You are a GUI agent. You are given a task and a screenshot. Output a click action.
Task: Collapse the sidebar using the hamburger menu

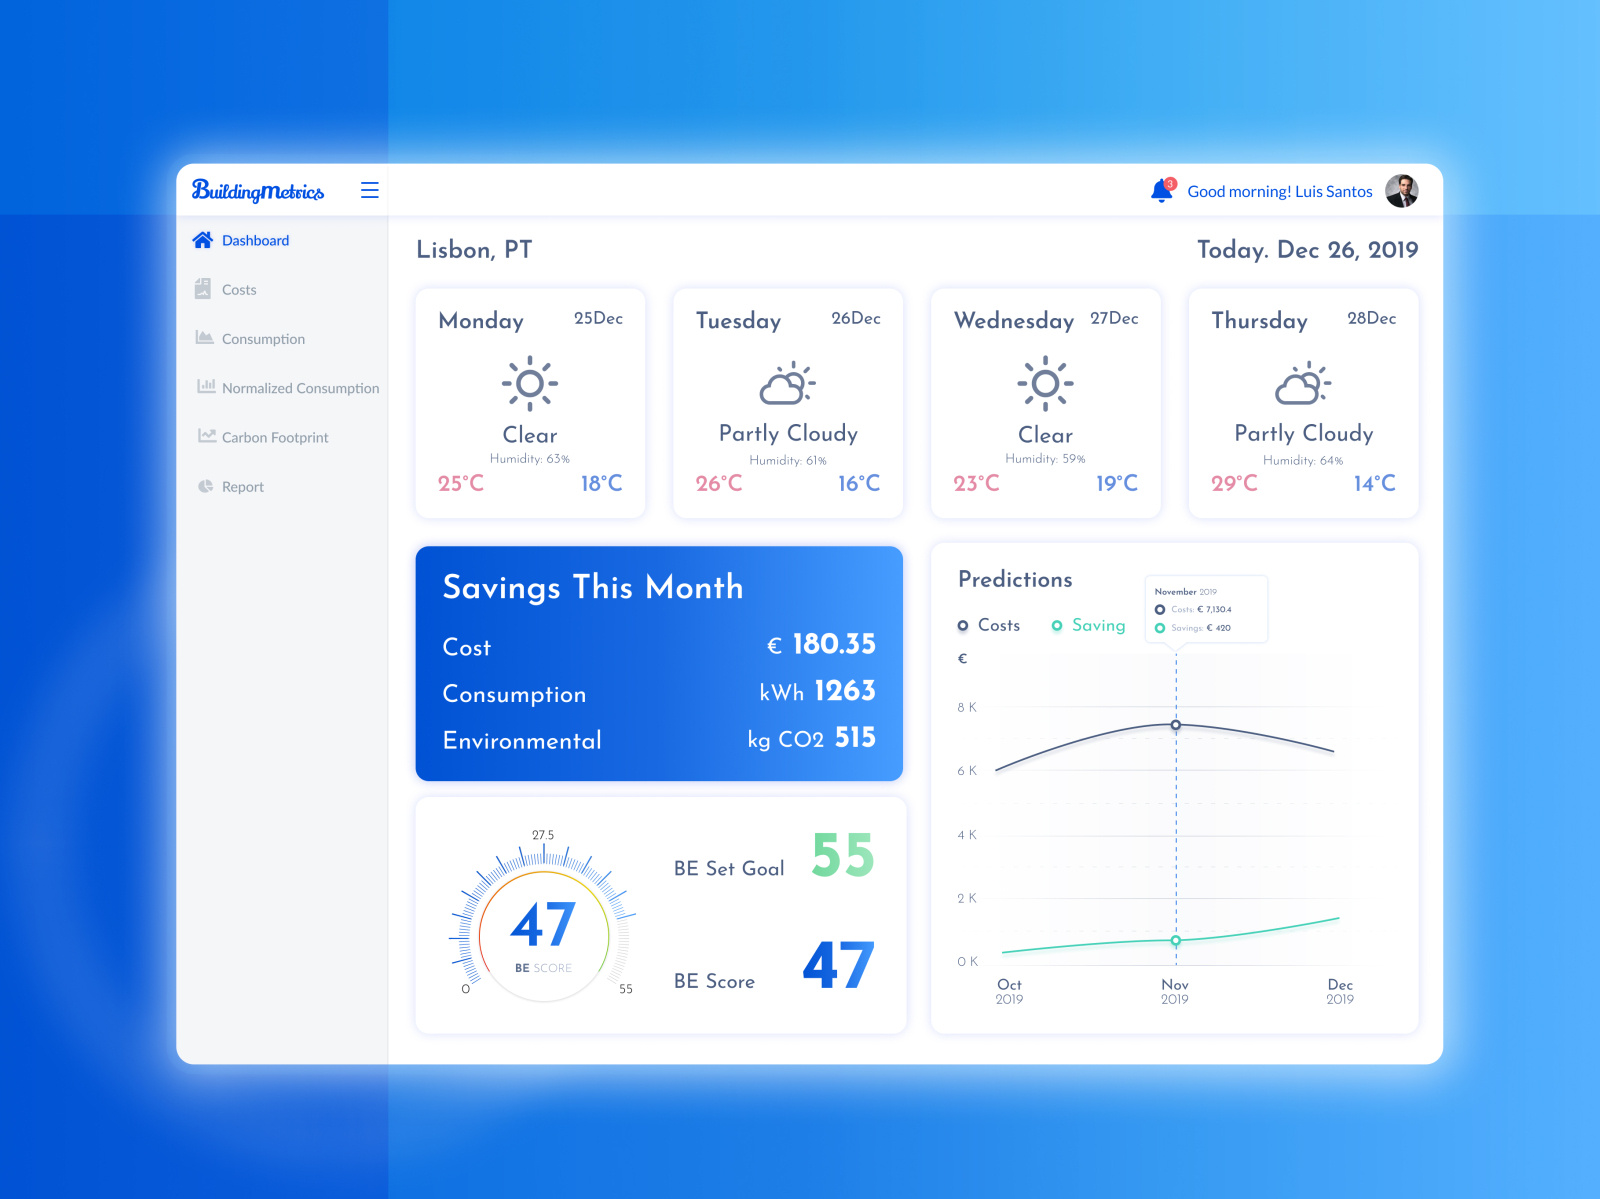click(369, 190)
